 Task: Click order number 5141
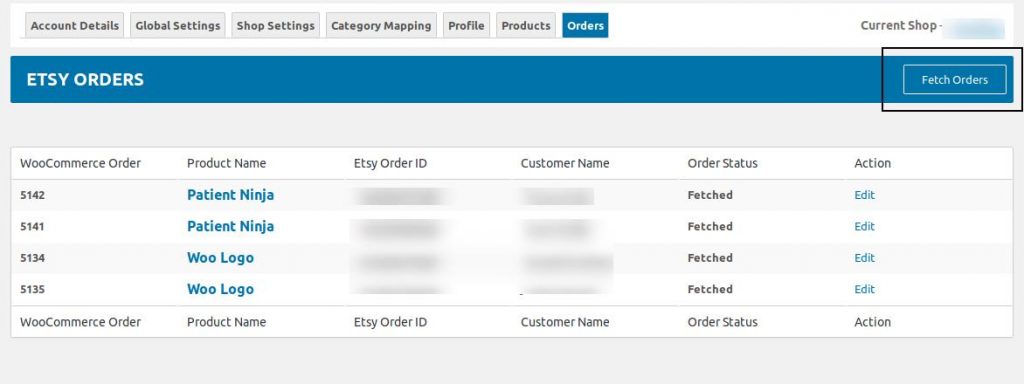33,226
